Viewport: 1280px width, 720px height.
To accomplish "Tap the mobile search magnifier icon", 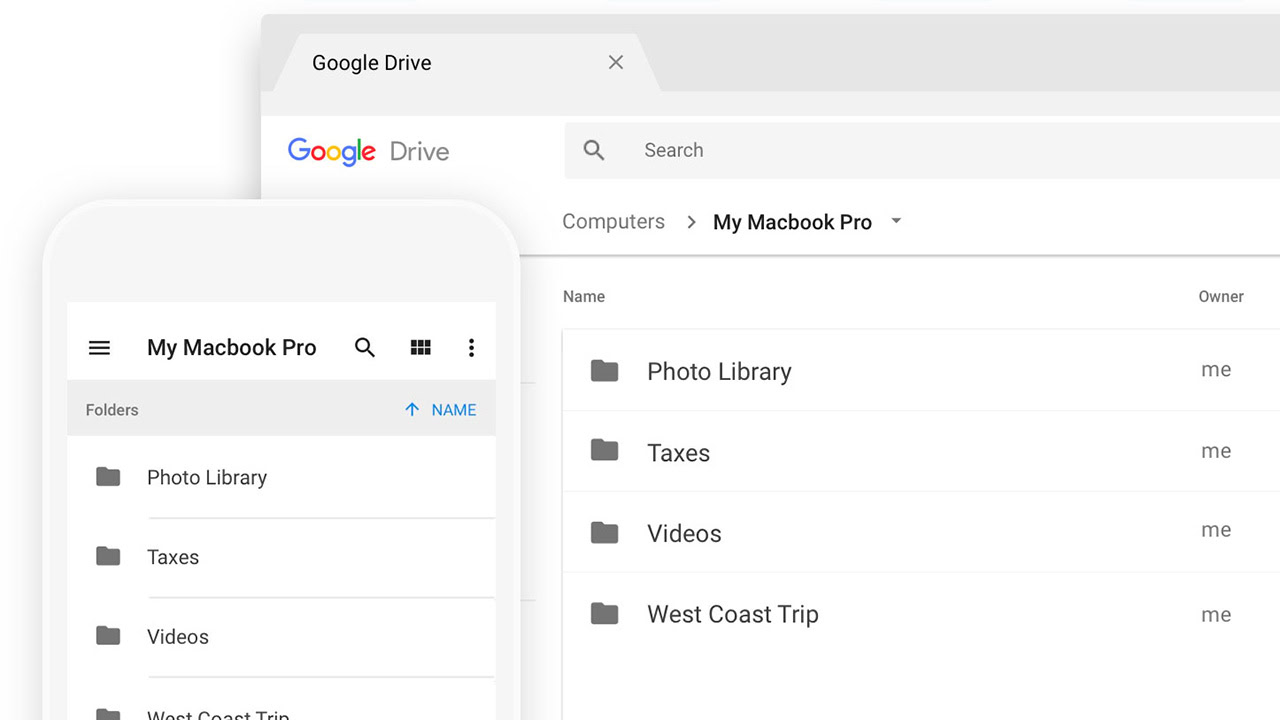I will [365, 348].
